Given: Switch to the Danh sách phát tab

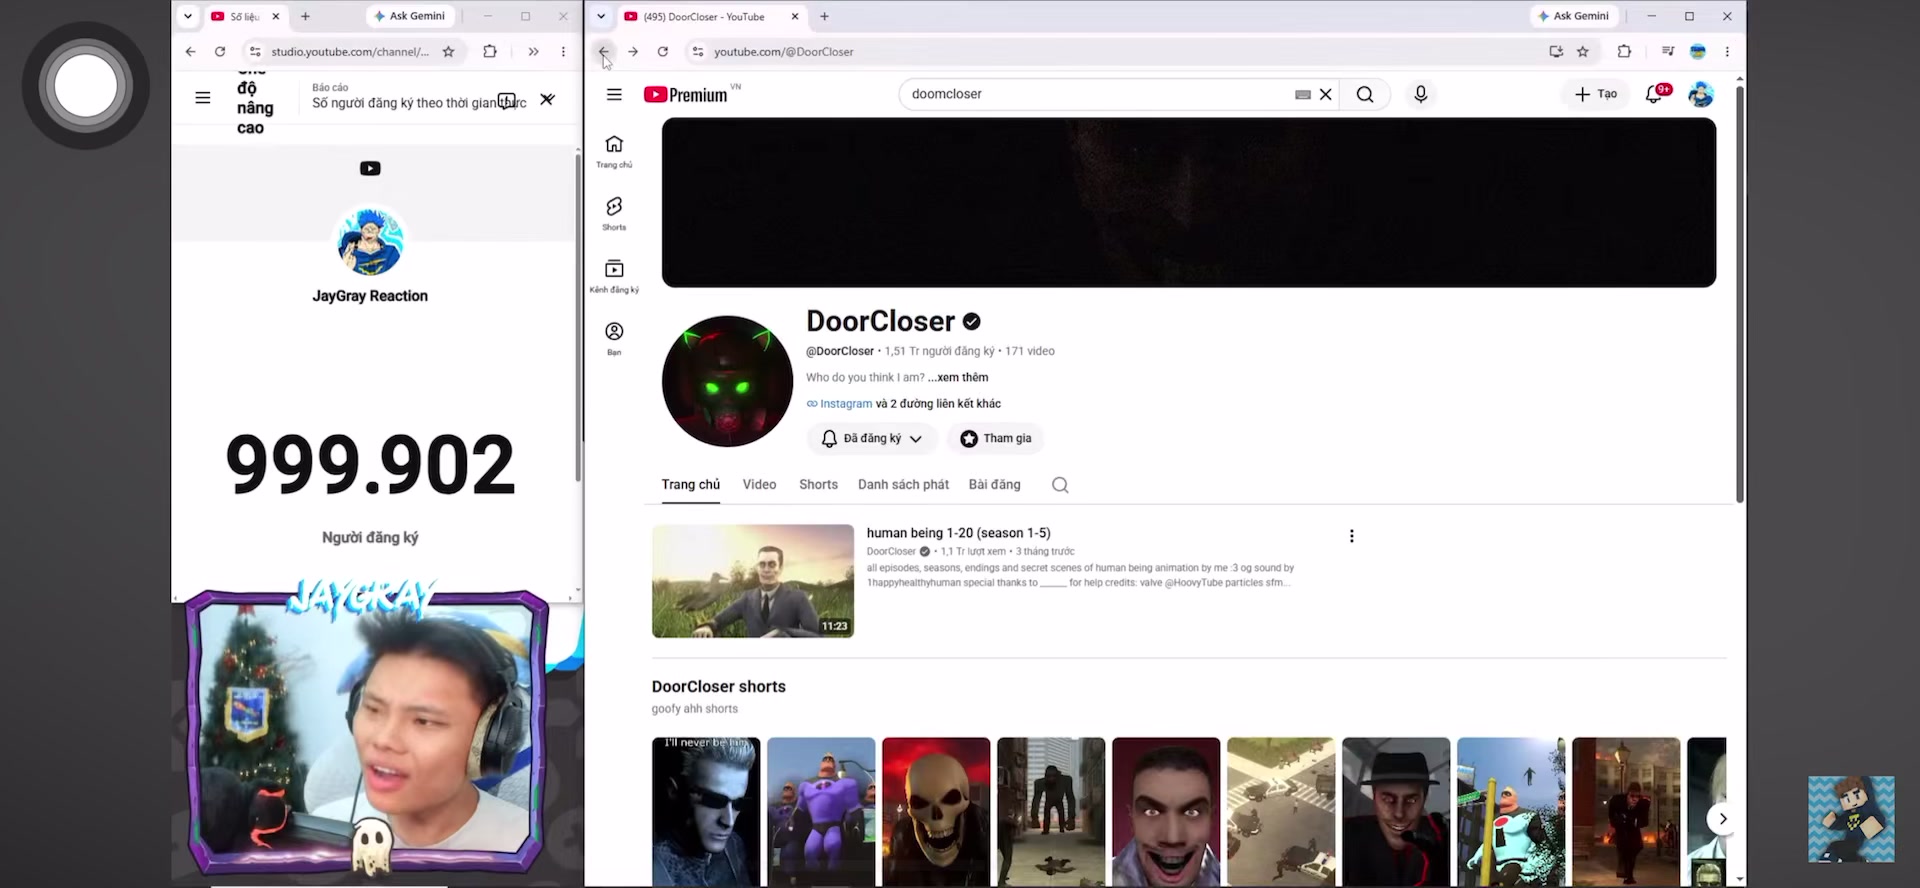Looking at the screenshot, I should pyautogui.click(x=903, y=484).
